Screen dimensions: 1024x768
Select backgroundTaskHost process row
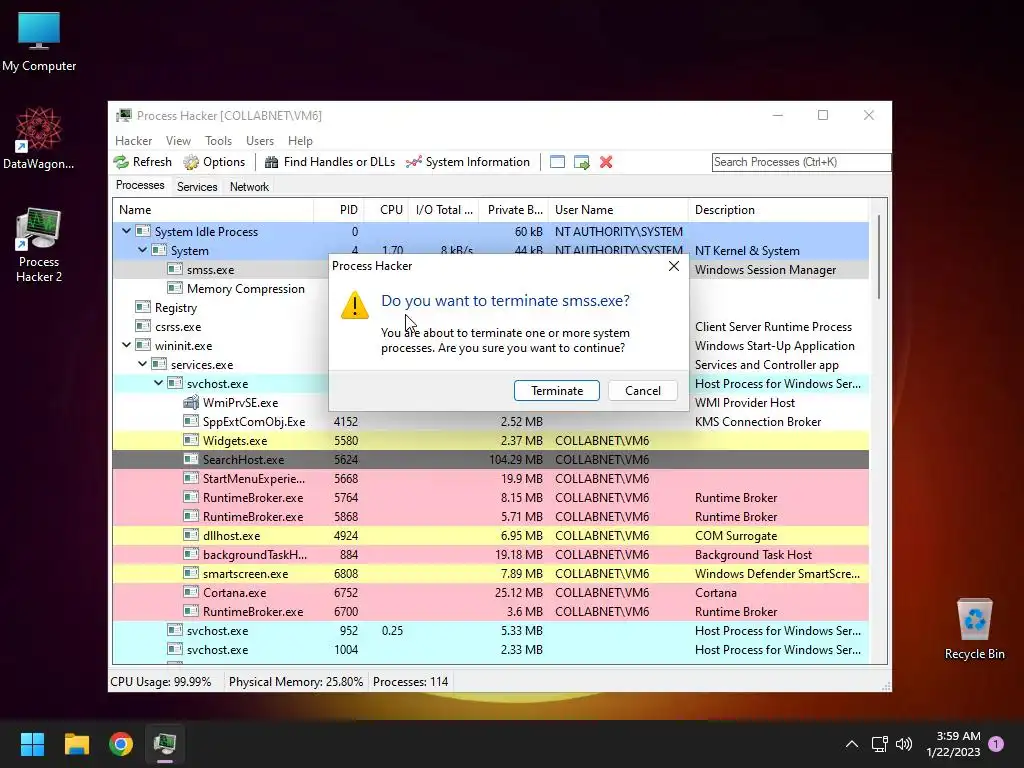tap(491, 554)
